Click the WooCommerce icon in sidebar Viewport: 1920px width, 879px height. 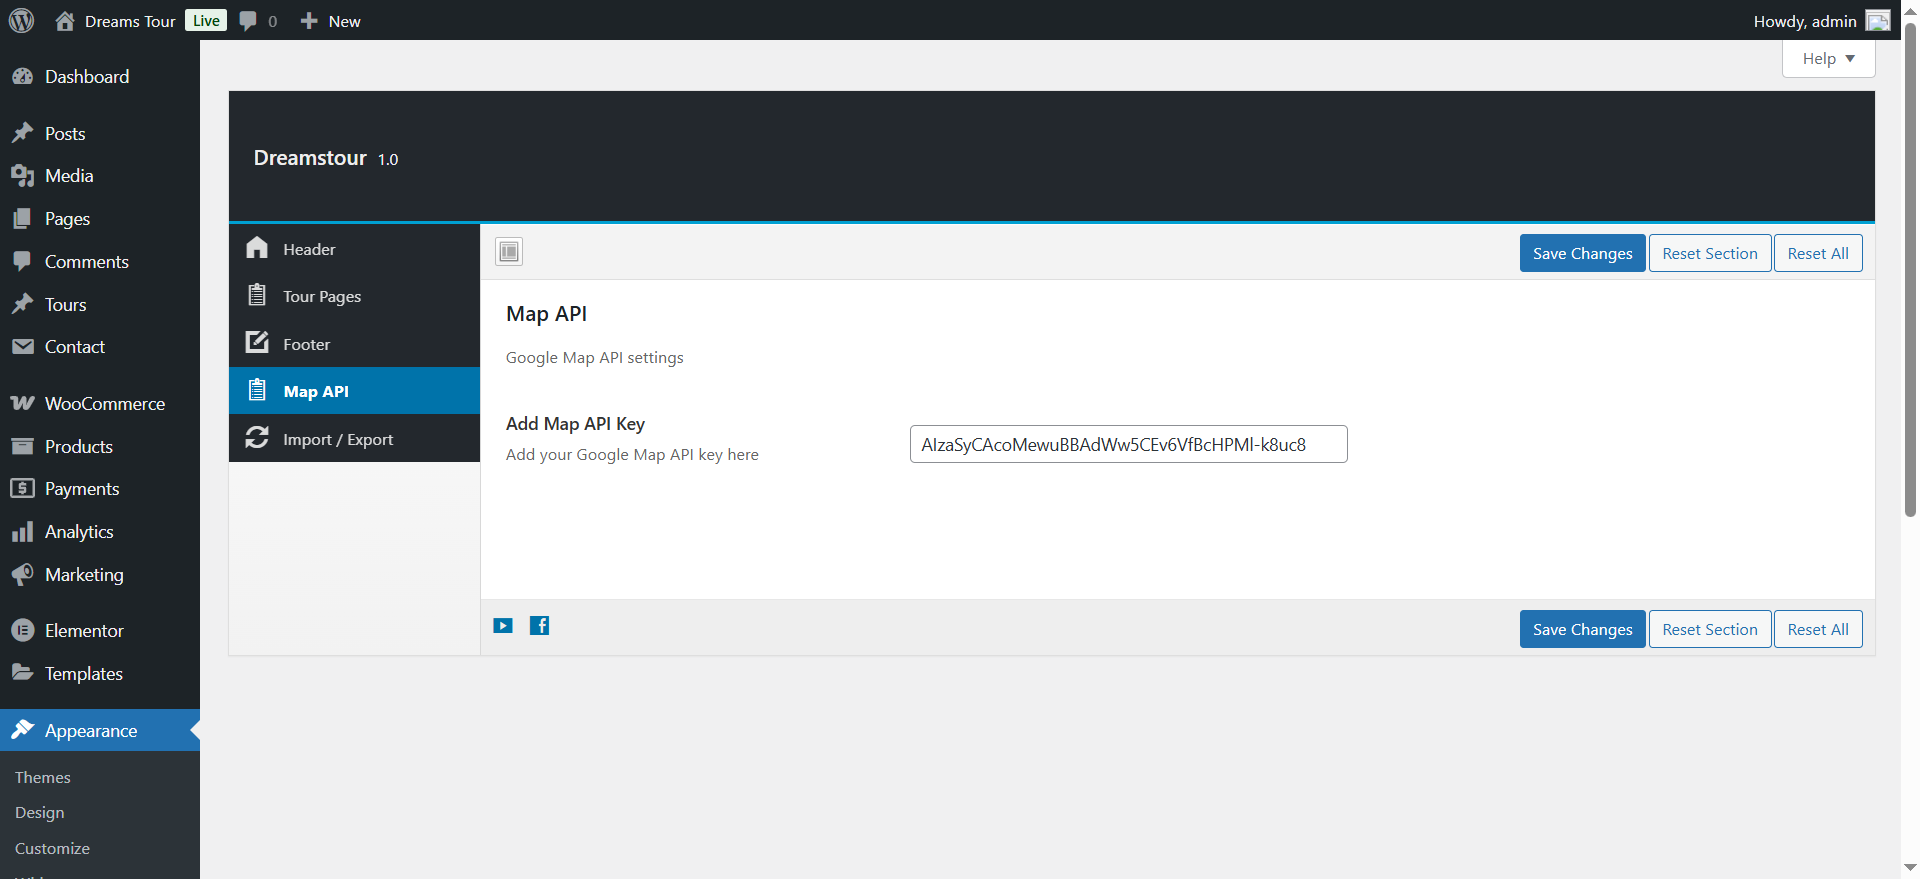22,404
